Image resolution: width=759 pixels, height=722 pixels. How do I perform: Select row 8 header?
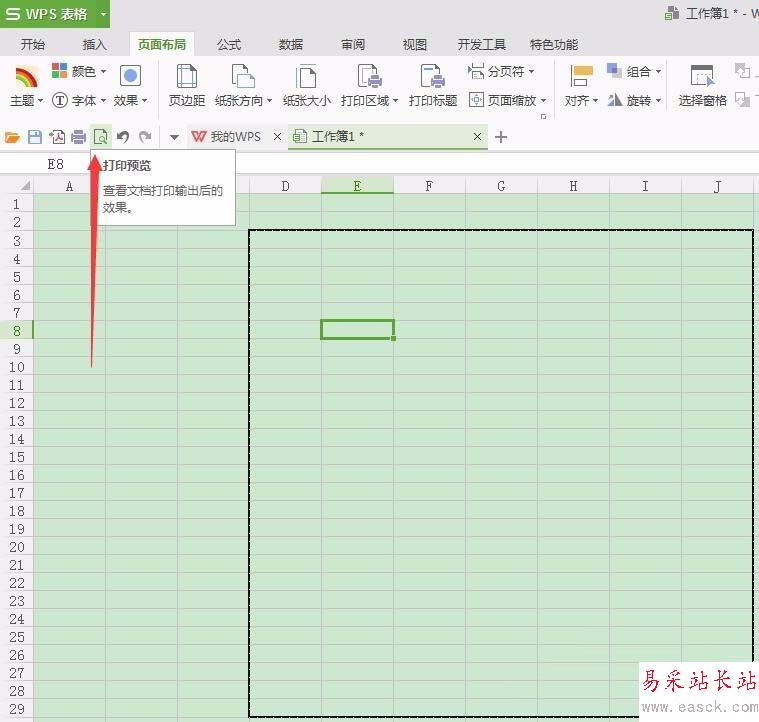[16, 331]
